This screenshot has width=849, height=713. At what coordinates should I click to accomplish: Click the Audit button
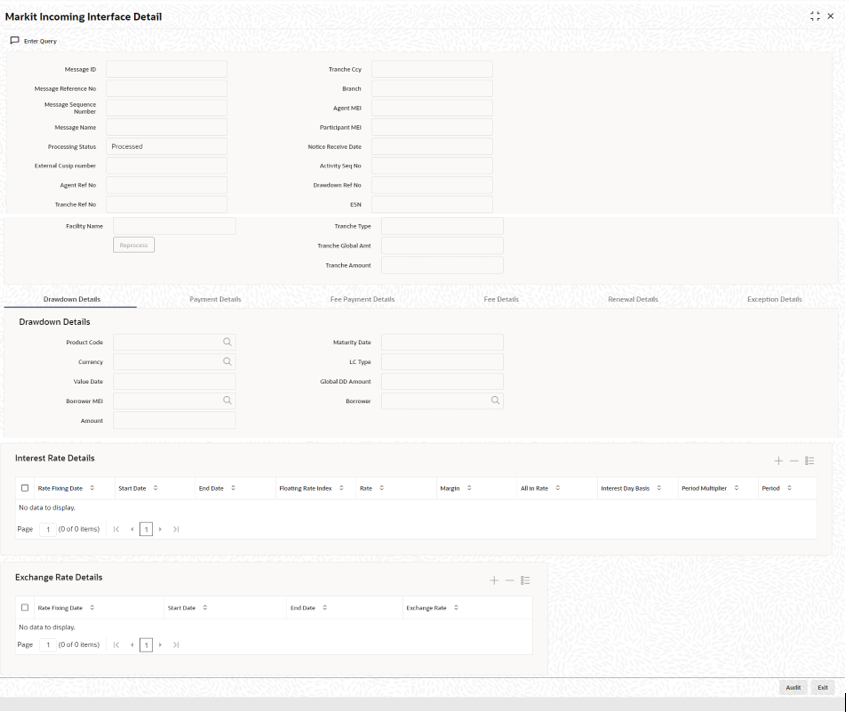[x=793, y=688]
